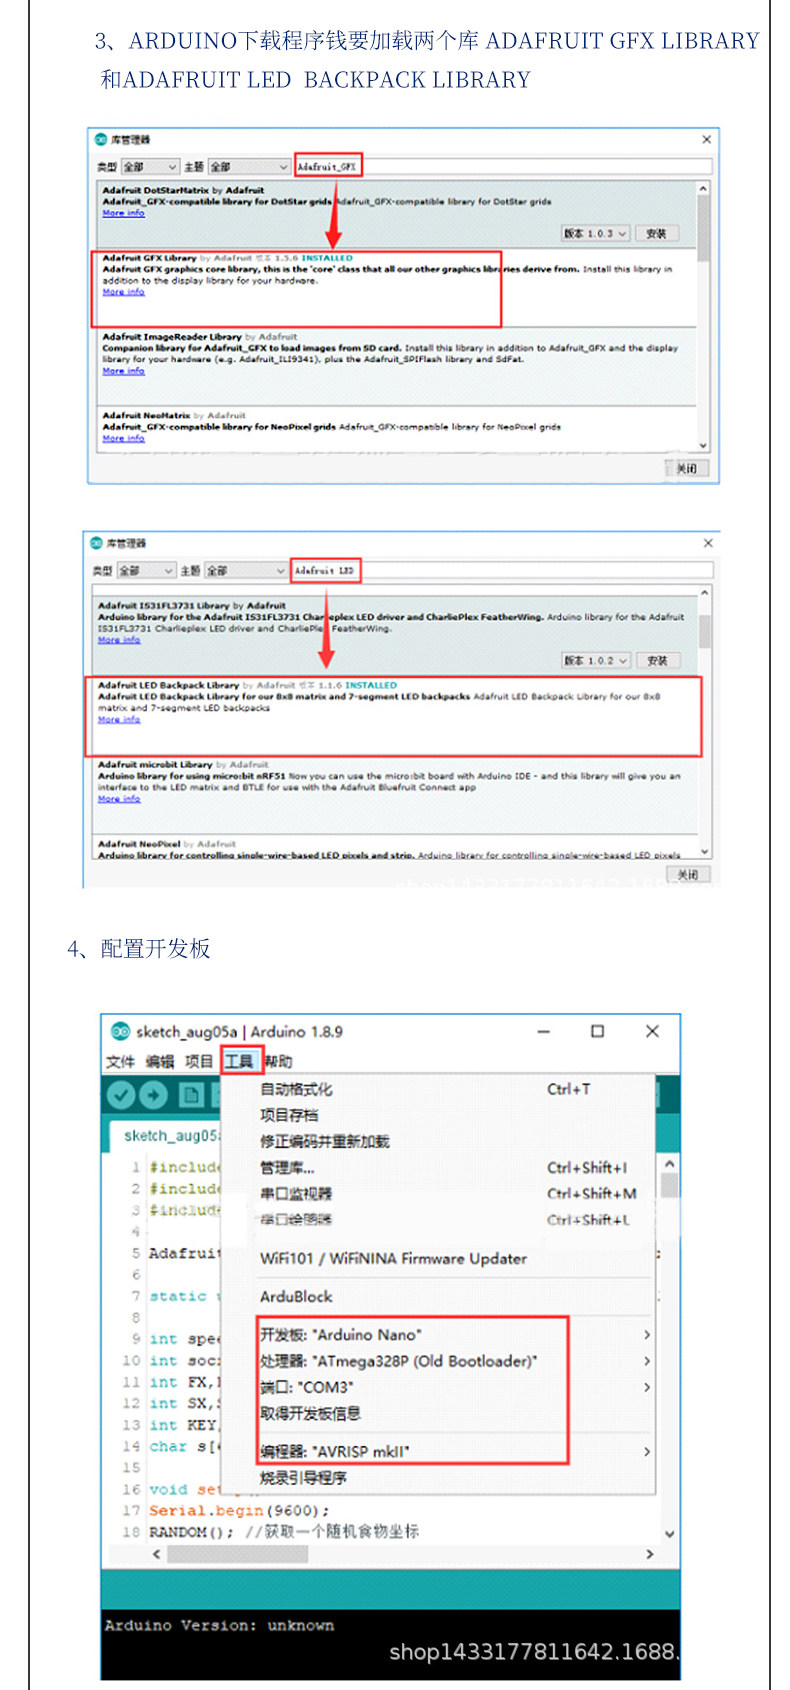Open the 项目 menu in Arduino IDE
The height and width of the screenshot is (1690, 790).
[199, 1061]
